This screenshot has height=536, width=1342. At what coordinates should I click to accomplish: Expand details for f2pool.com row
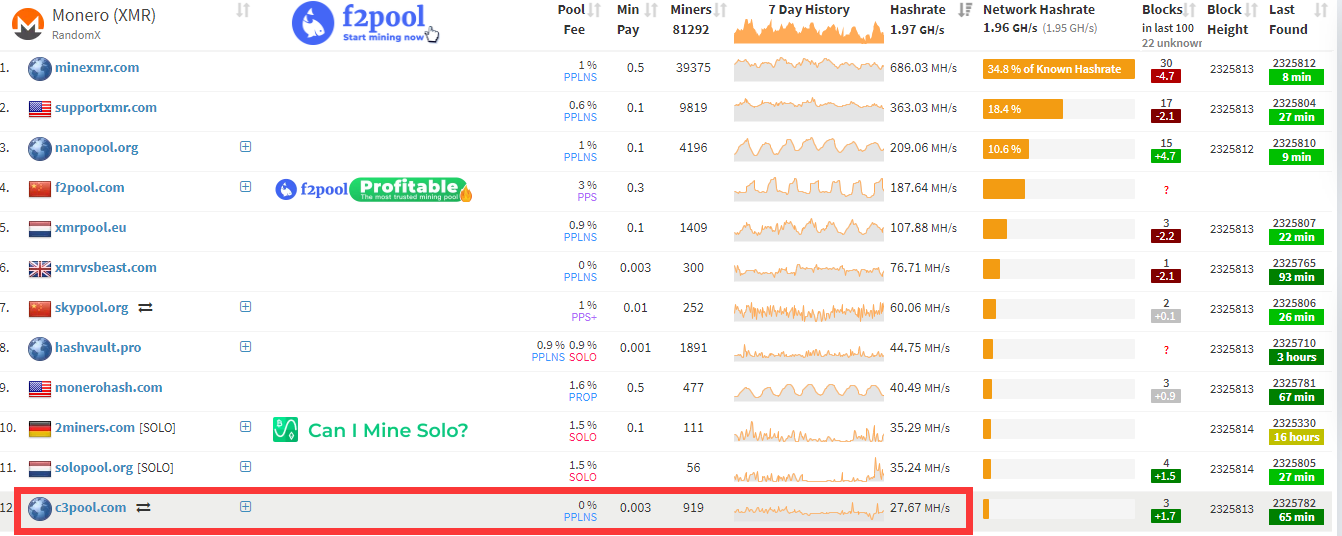point(246,187)
